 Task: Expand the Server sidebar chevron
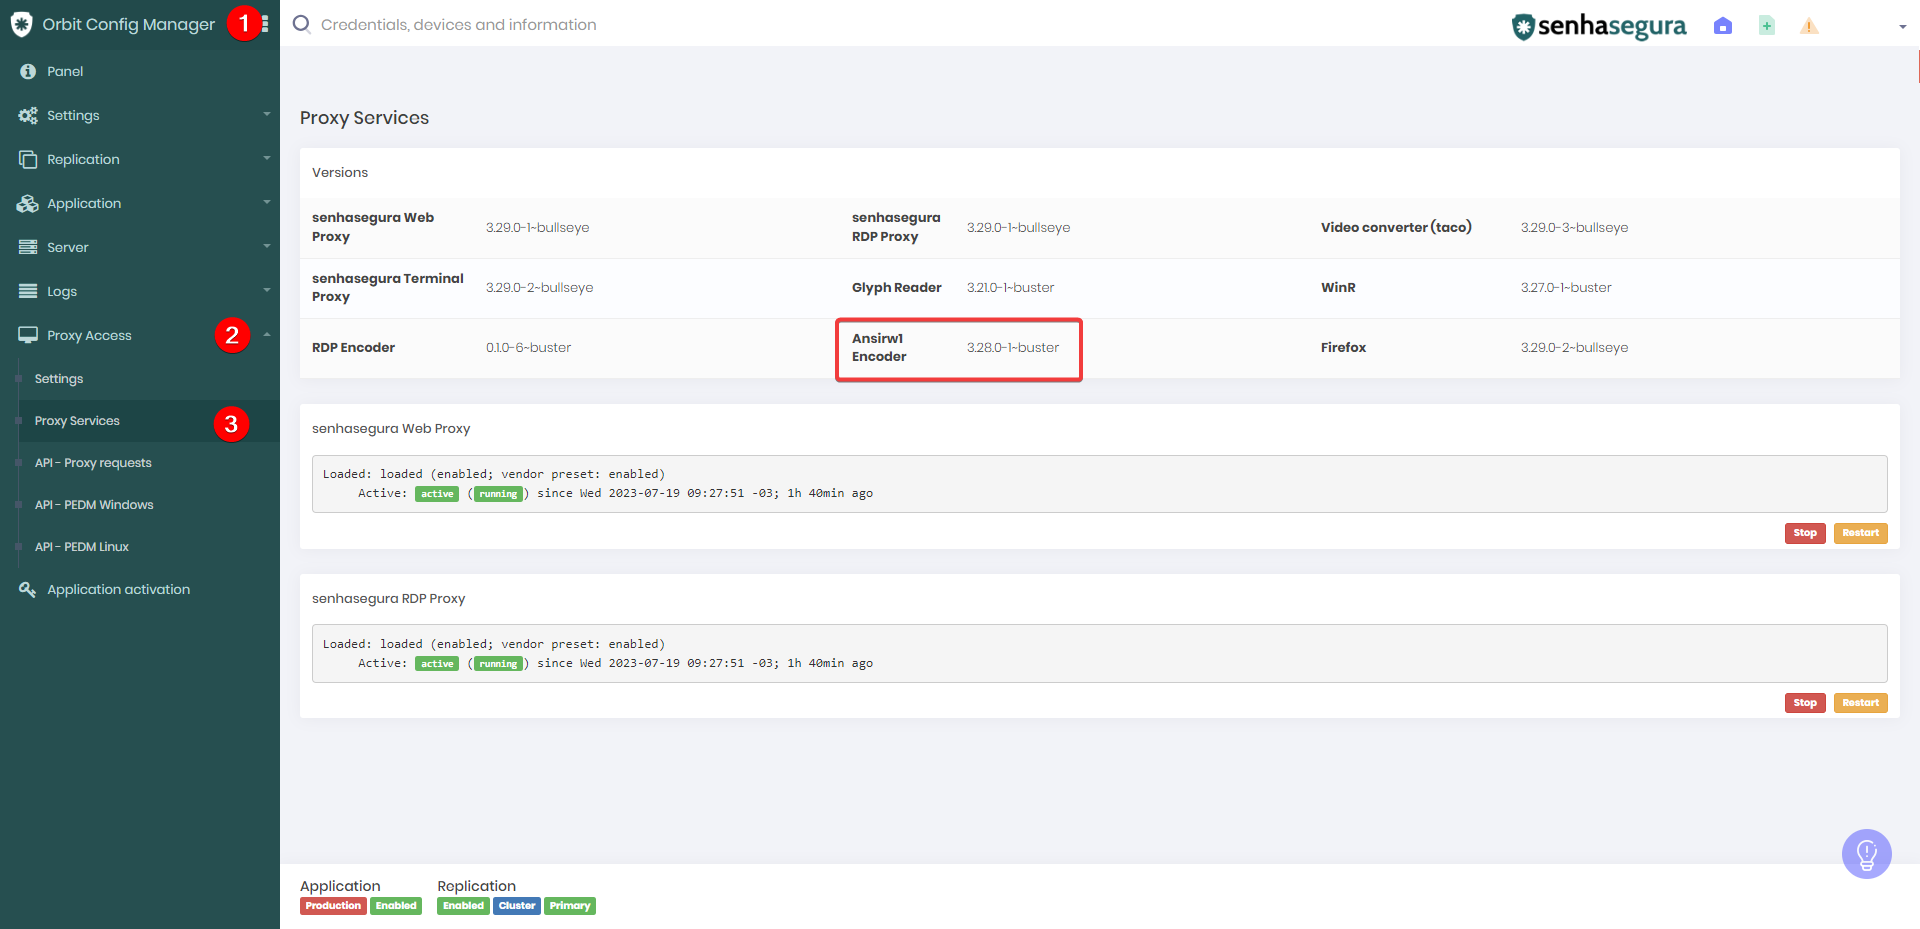(x=267, y=247)
